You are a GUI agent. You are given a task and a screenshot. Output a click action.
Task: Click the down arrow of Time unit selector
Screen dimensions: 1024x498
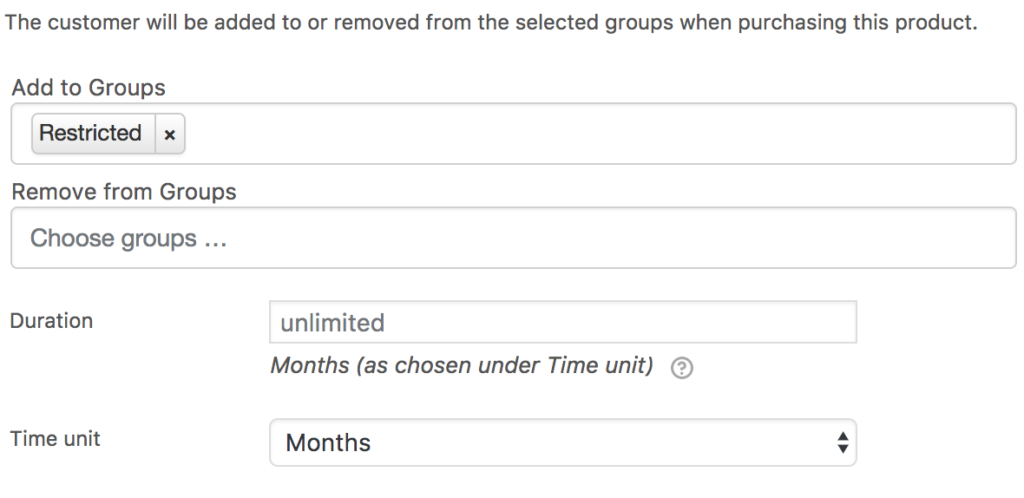(x=842, y=449)
